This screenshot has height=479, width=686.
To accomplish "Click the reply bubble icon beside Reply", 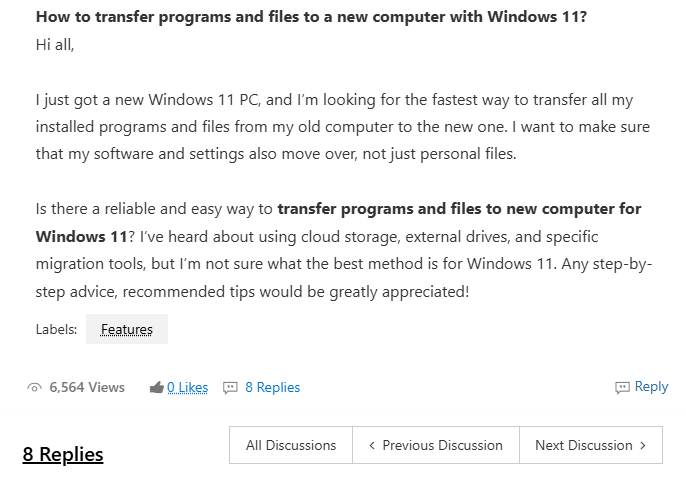I will click(622, 387).
